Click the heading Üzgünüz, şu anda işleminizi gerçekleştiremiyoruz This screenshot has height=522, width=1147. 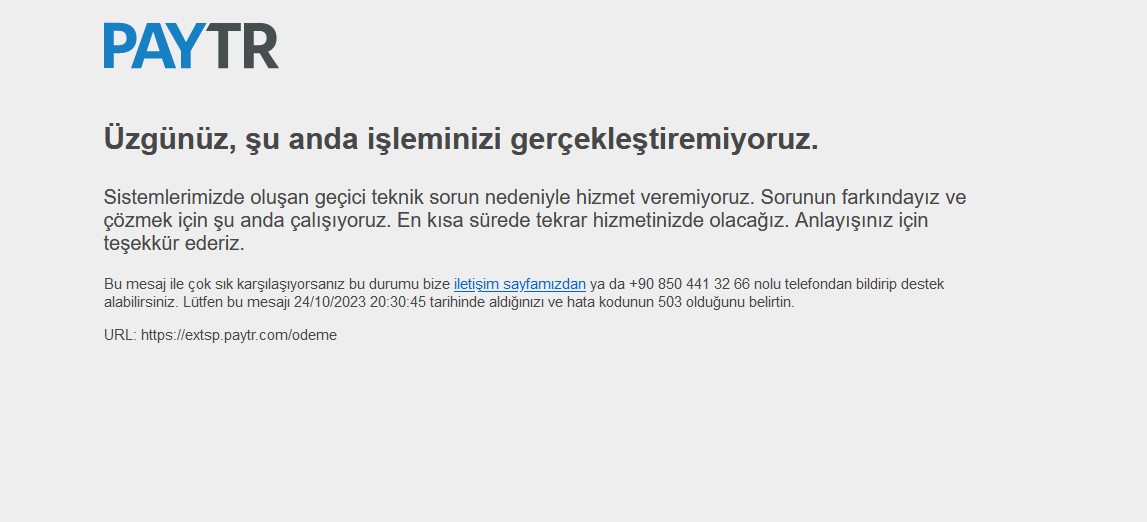[461, 138]
